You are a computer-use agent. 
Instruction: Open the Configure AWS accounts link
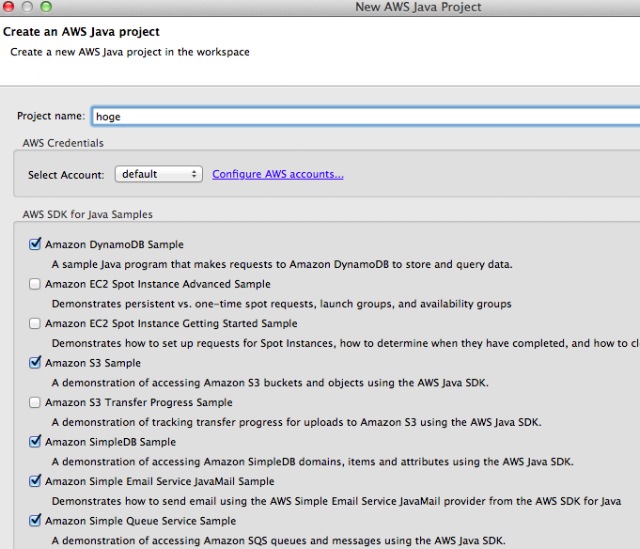coord(278,174)
